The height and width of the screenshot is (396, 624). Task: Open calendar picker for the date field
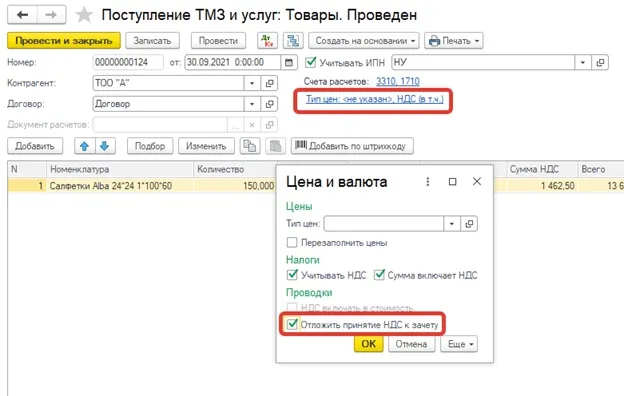tap(289, 62)
